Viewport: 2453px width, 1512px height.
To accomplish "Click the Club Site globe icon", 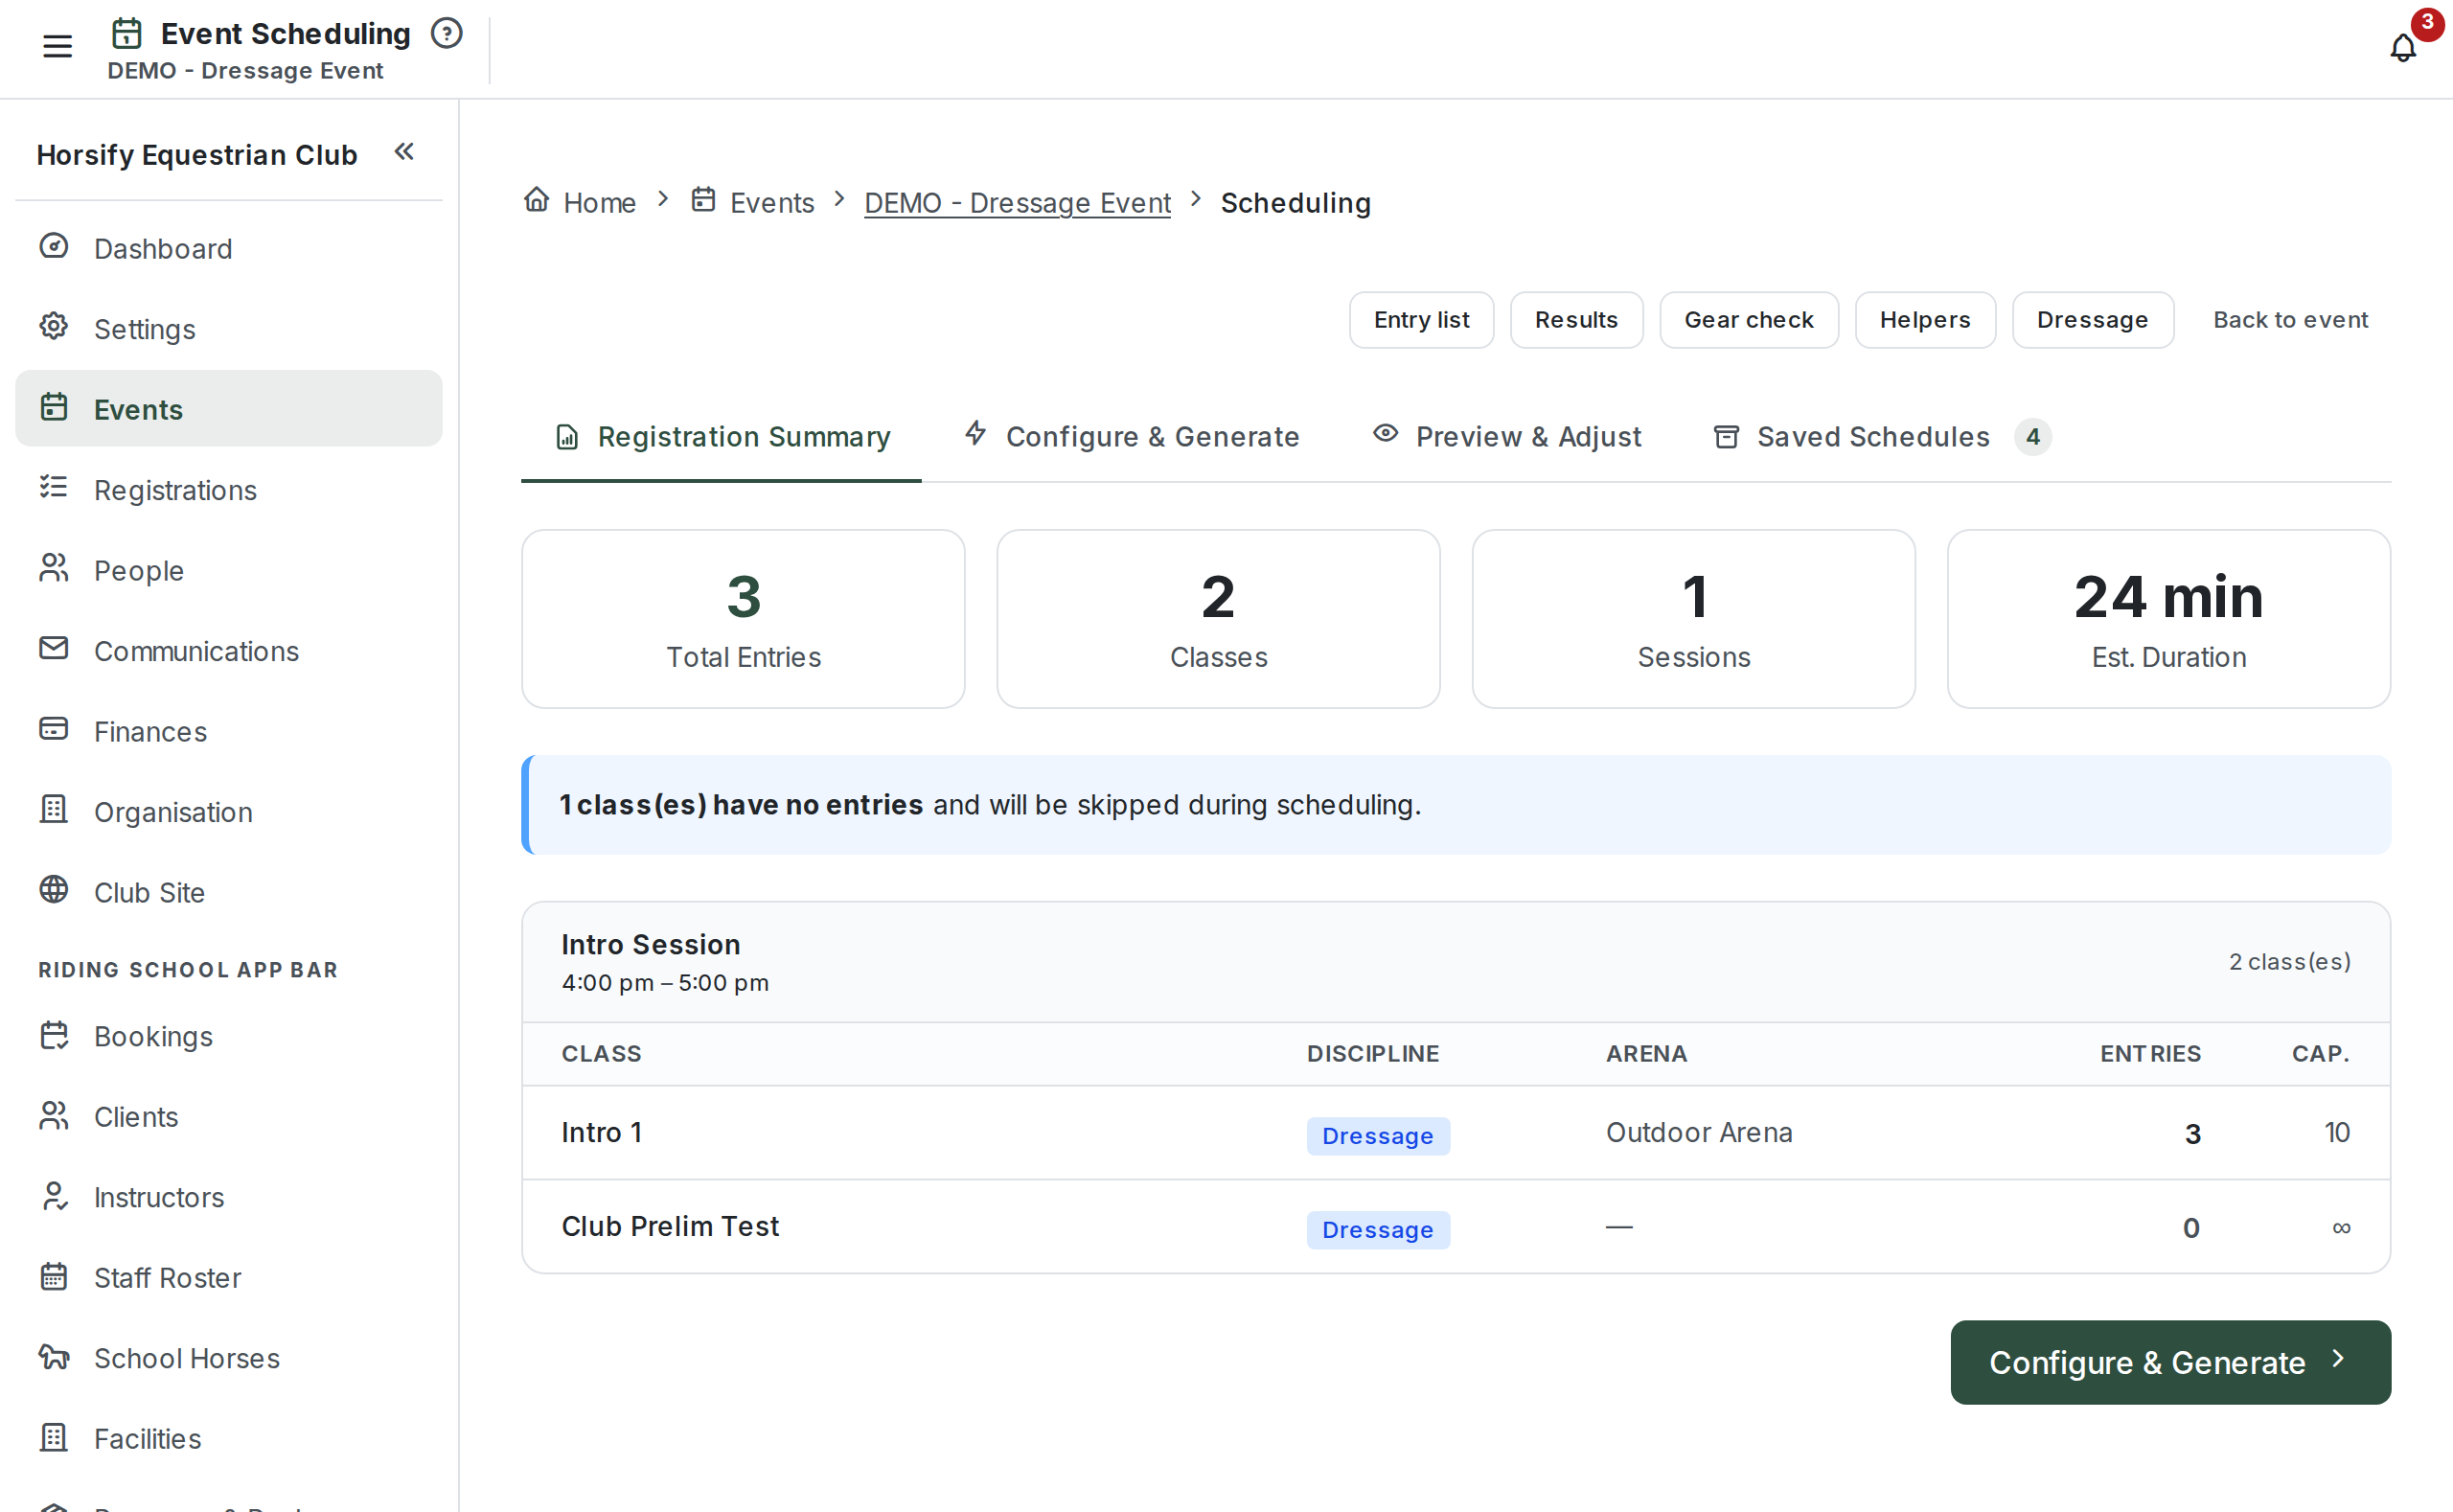I will (54, 891).
